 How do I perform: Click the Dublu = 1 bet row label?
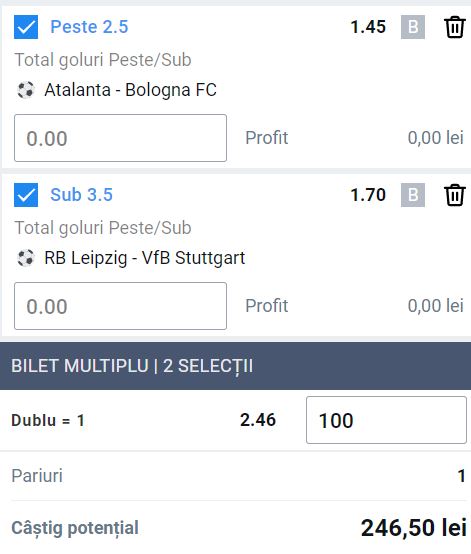(x=48, y=420)
